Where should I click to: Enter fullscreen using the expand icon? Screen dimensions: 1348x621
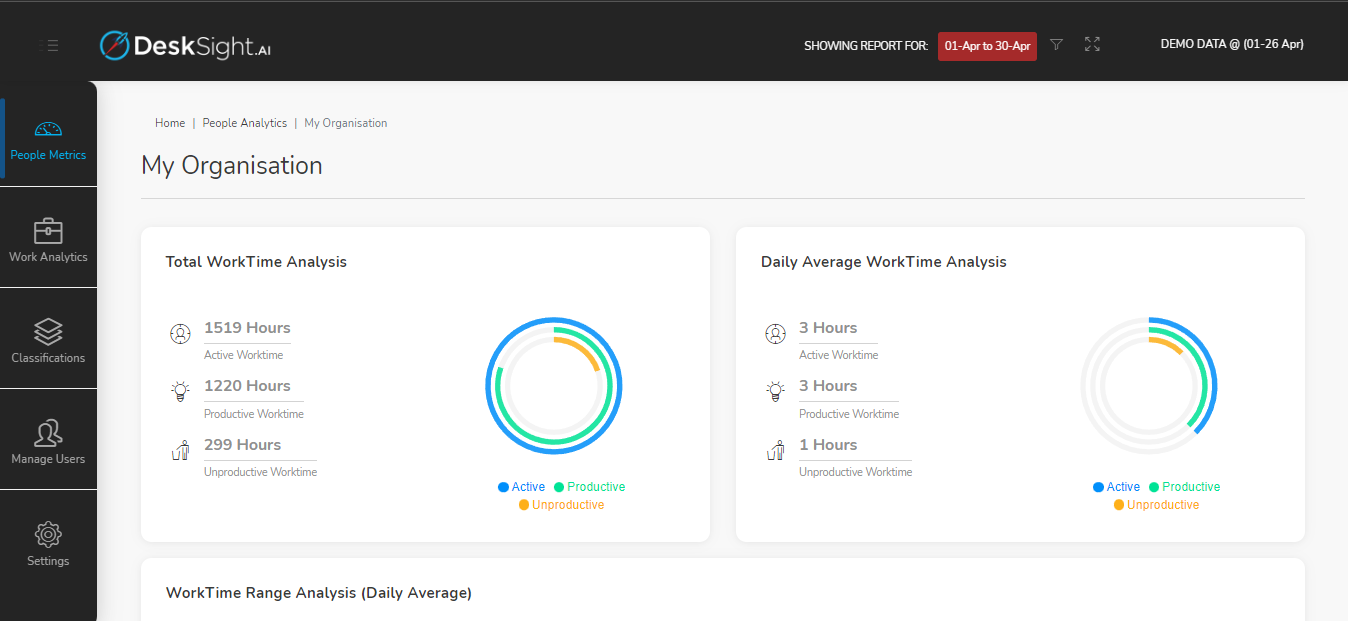[1092, 45]
